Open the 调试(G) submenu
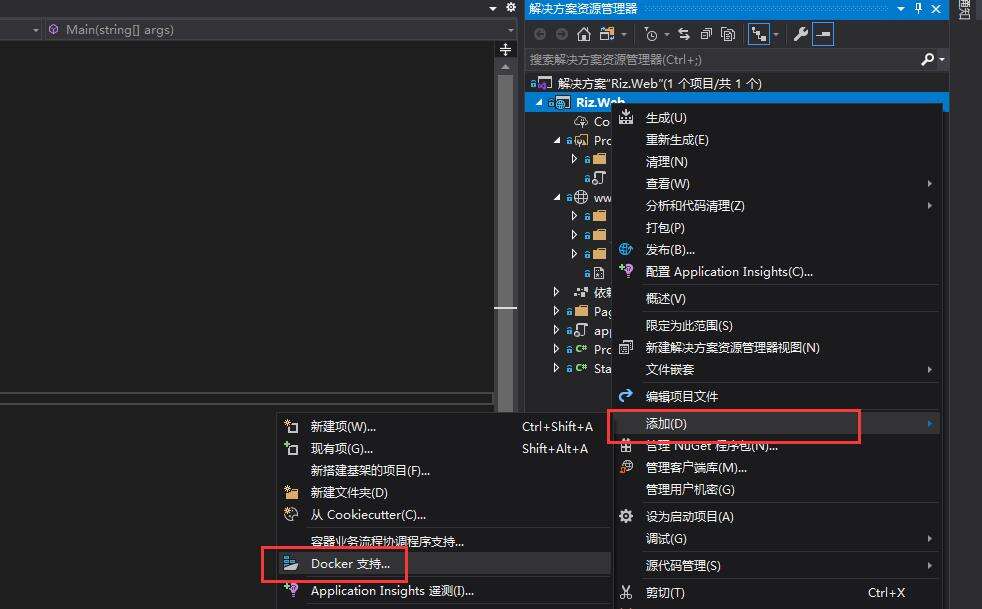The height and width of the screenshot is (609, 982). point(777,538)
